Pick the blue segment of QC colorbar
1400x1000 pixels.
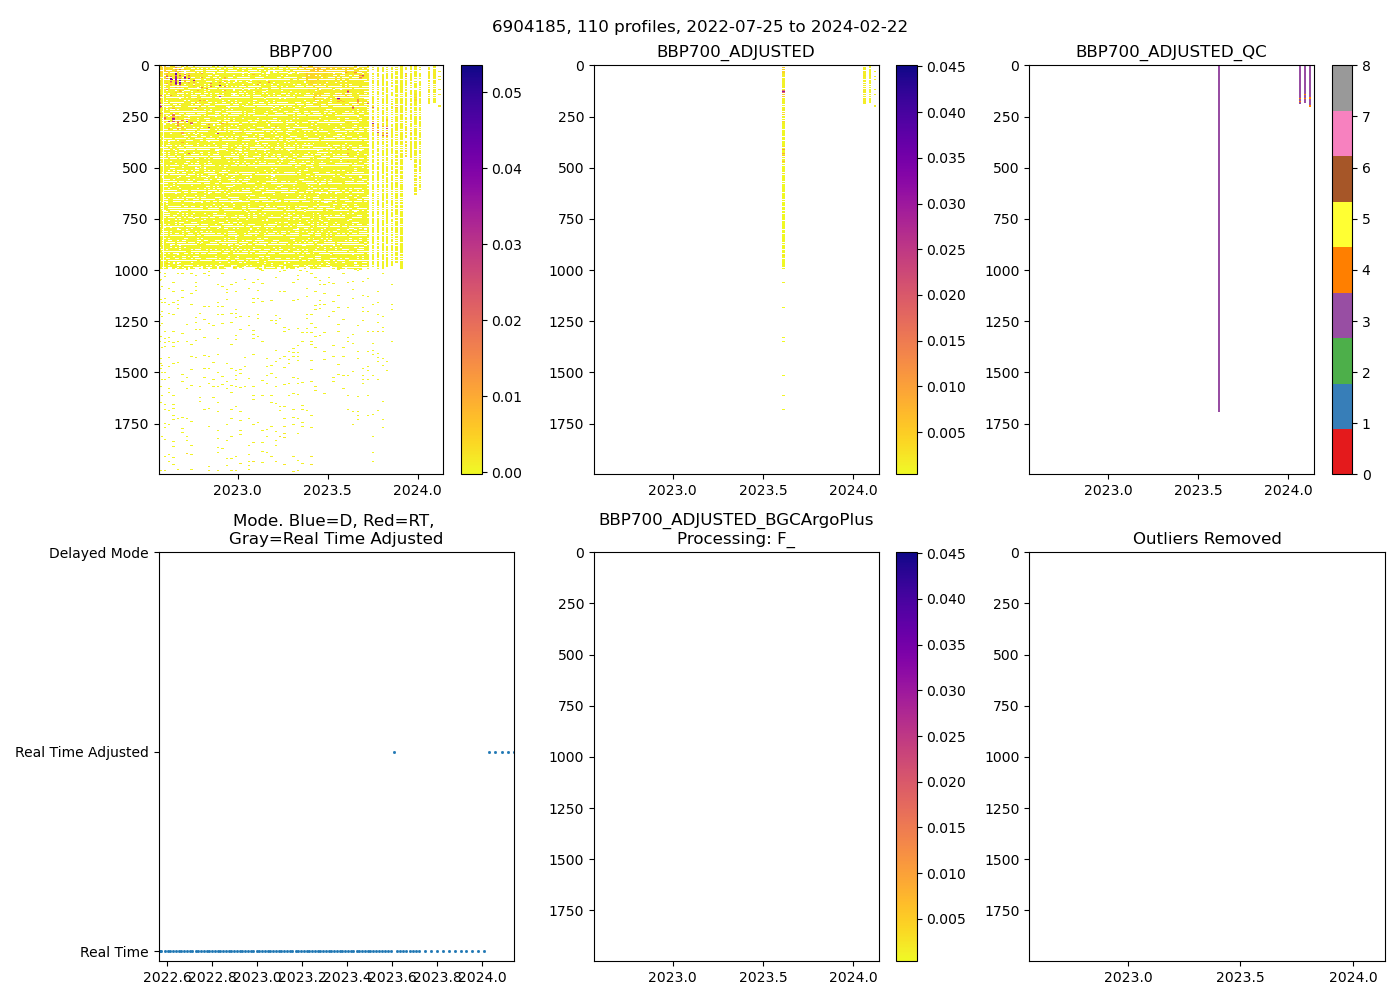tap(1342, 406)
